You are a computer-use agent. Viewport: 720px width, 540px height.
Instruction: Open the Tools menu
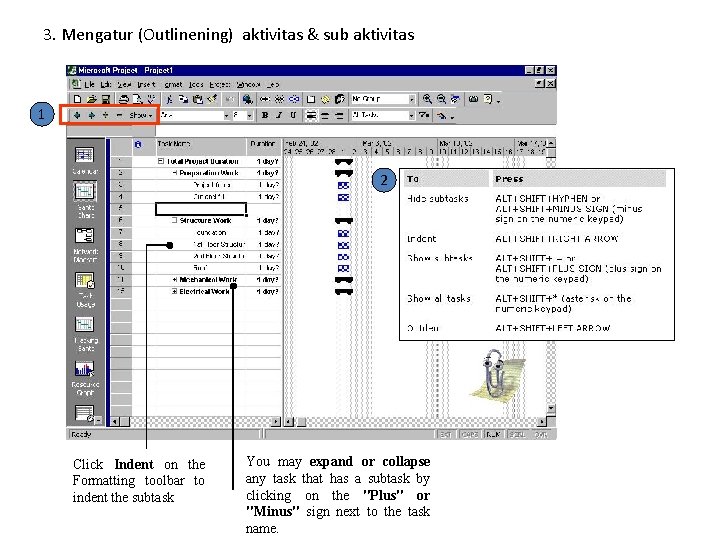[196, 84]
